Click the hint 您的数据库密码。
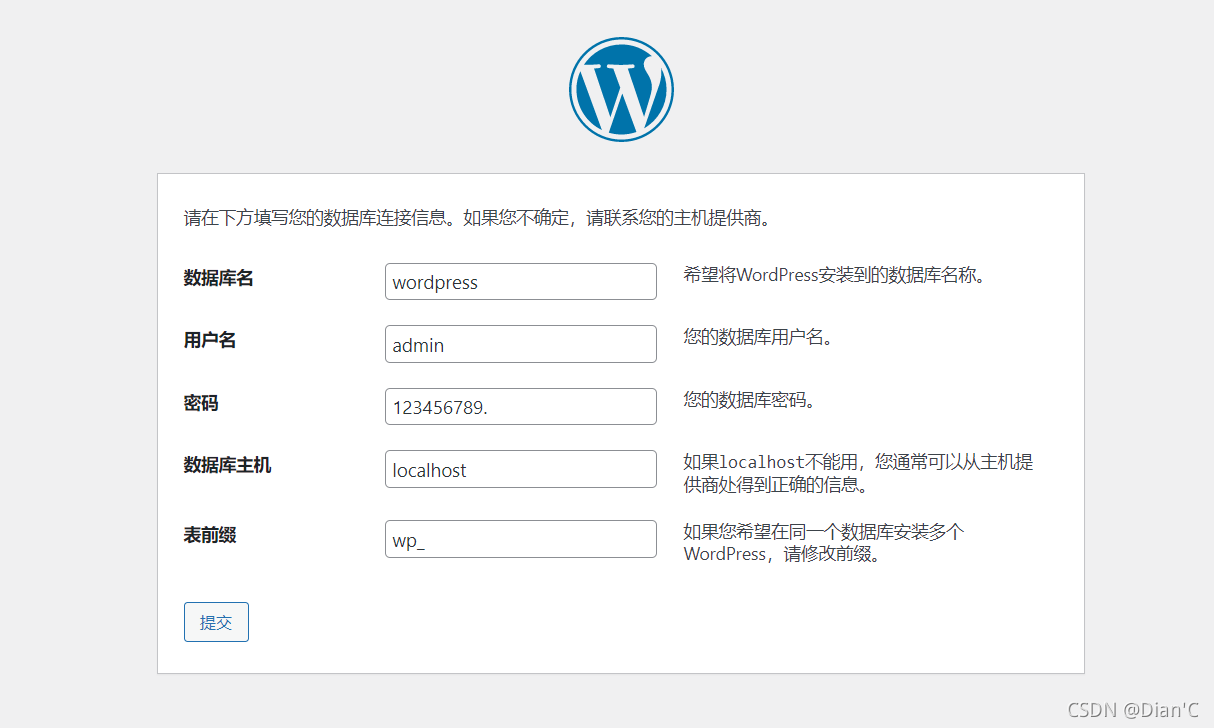The height and width of the screenshot is (728, 1214). [750, 400]
